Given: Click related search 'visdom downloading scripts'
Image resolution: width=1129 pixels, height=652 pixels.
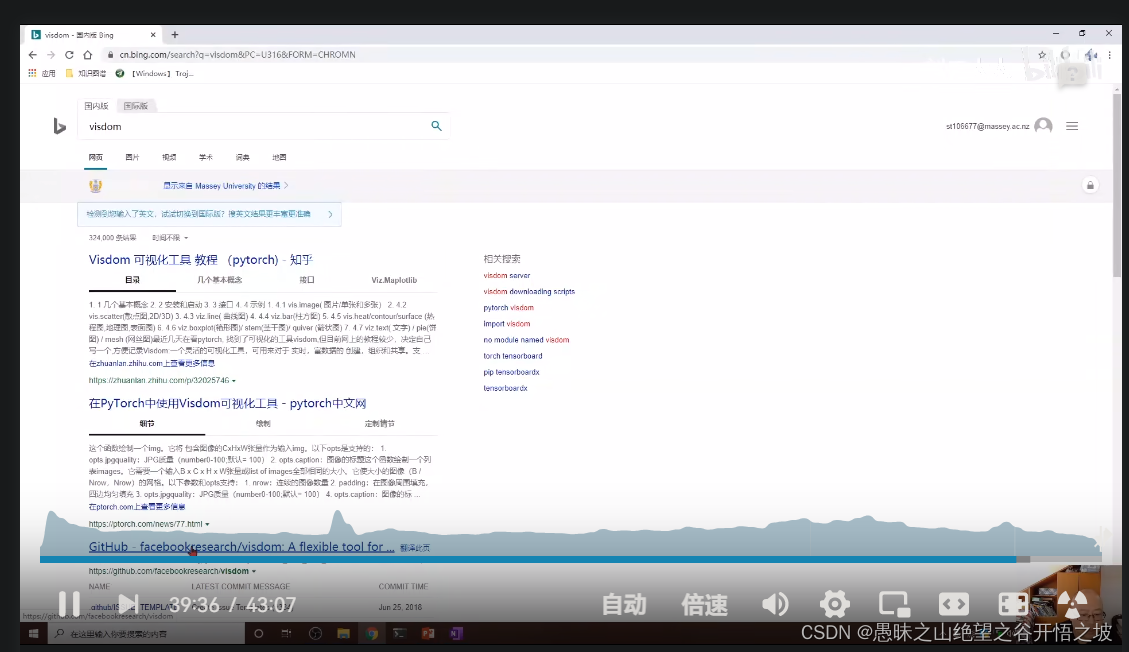Looking at the screenshot, I should pos(529,291).
